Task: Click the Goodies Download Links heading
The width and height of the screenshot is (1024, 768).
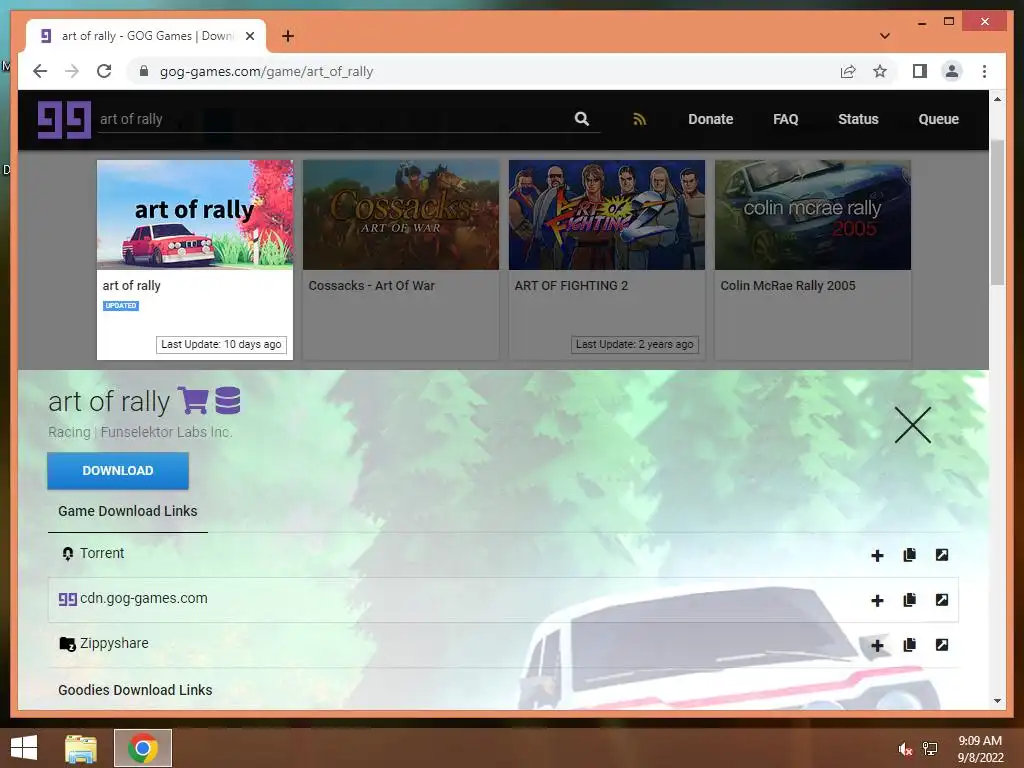Action: tap(135, 690)
